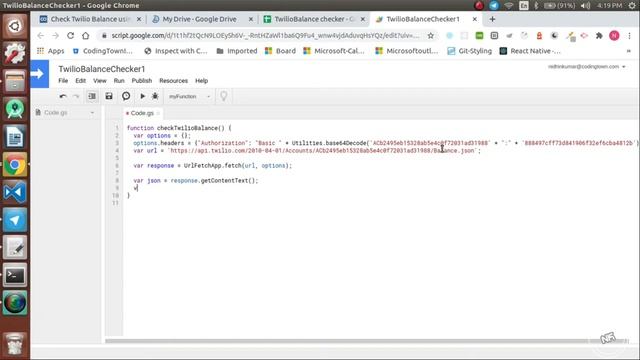The height and width of the screenshot is (360, 640).
Task: Open account dropdown next to email address
Action: click(x=624, y=67)
